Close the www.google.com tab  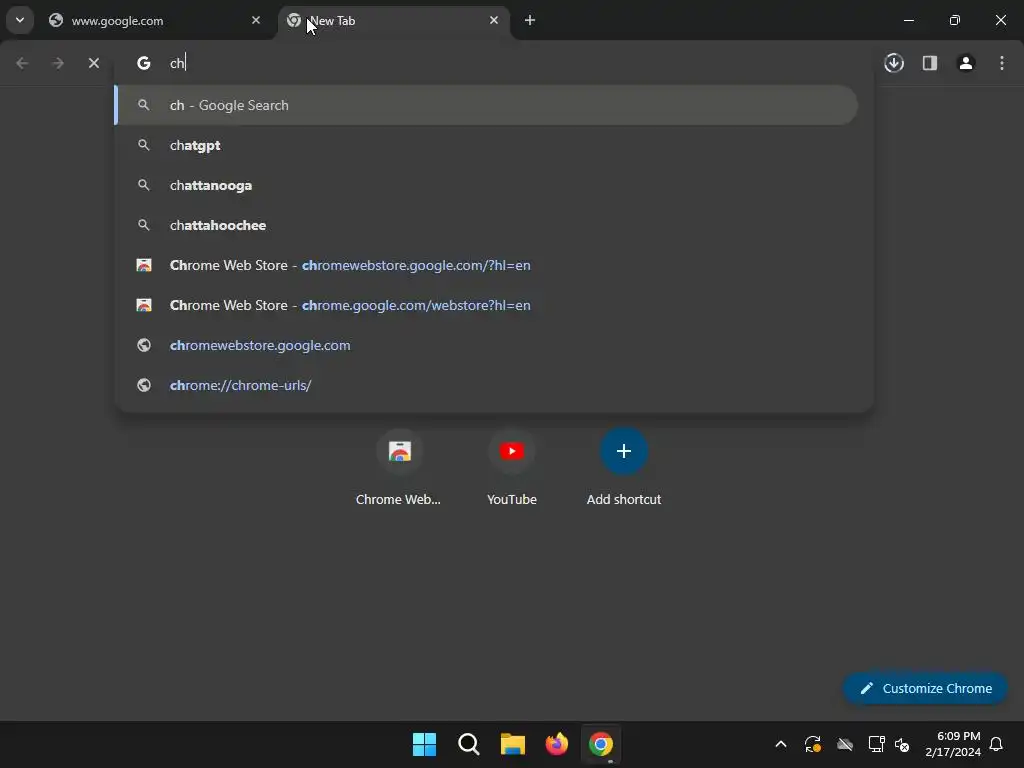pos(256,20)
